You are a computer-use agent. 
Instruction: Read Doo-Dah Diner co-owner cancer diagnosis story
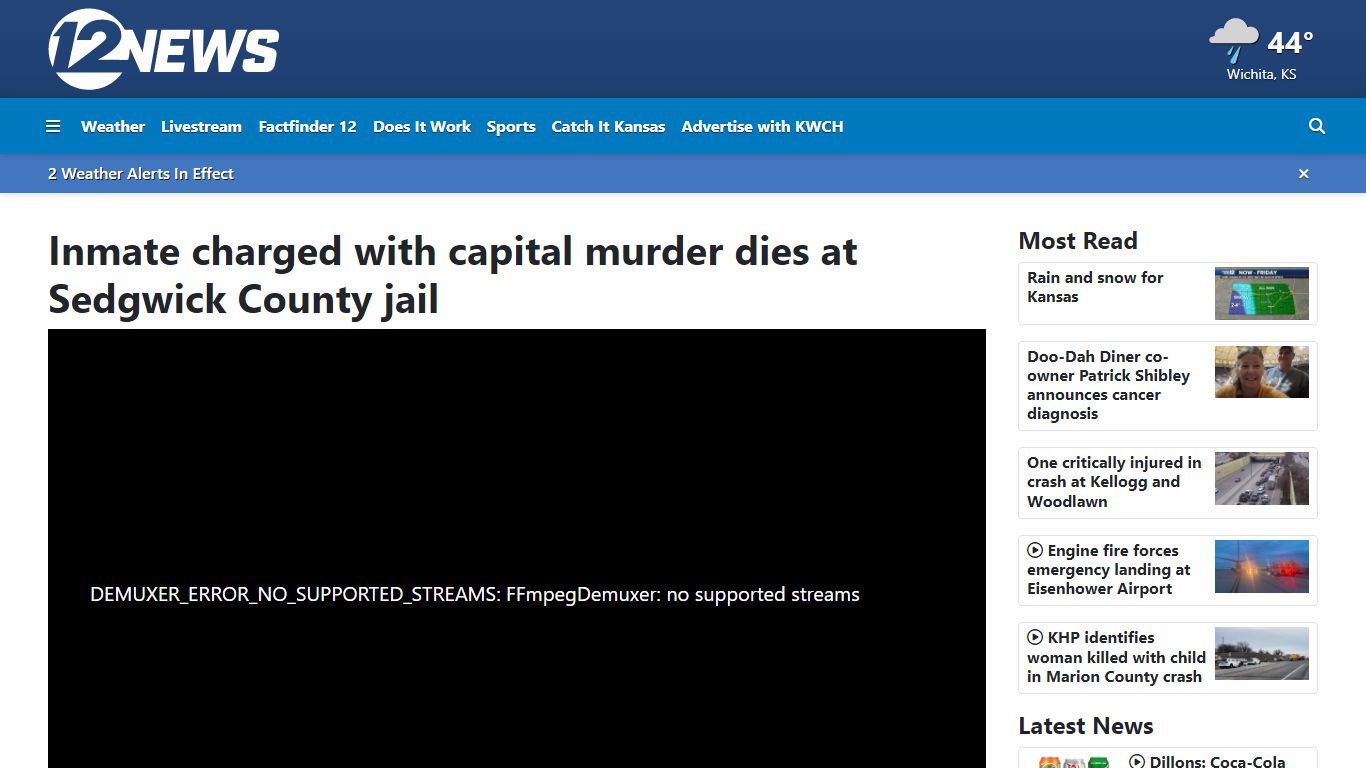point(1108,385)
